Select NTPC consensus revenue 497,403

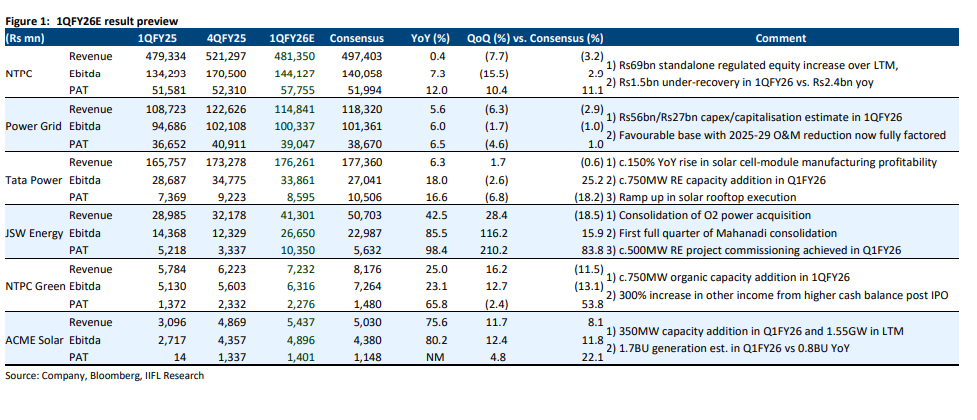click(363, 56)
